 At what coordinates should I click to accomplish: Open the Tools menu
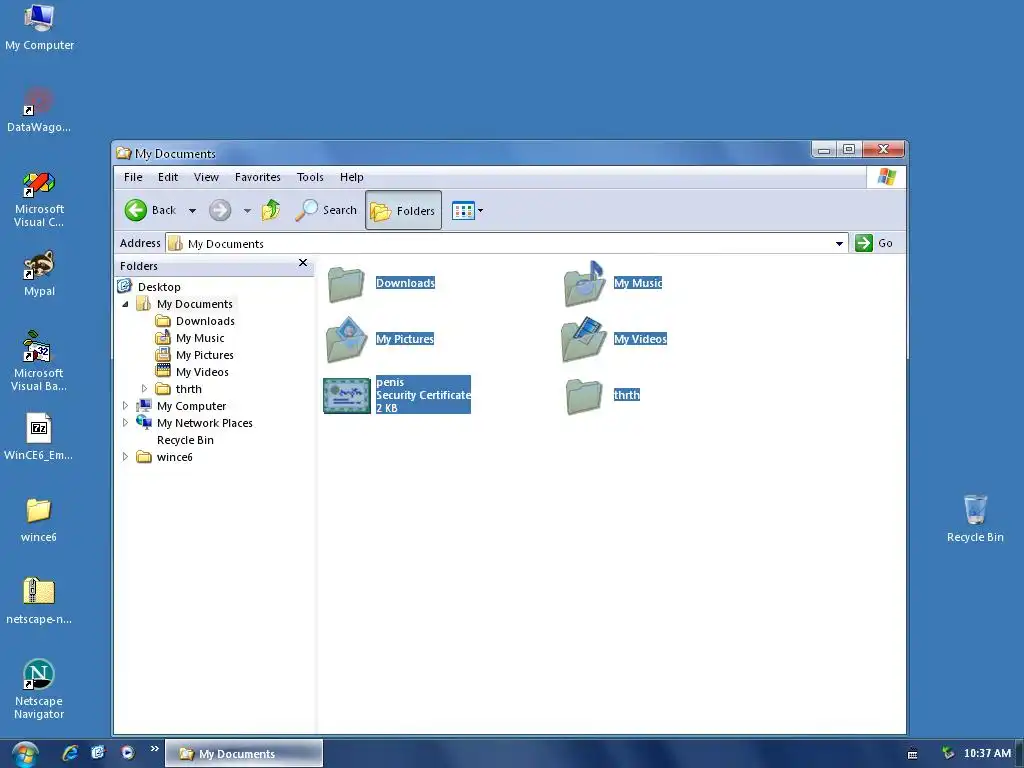coord(310,177)
